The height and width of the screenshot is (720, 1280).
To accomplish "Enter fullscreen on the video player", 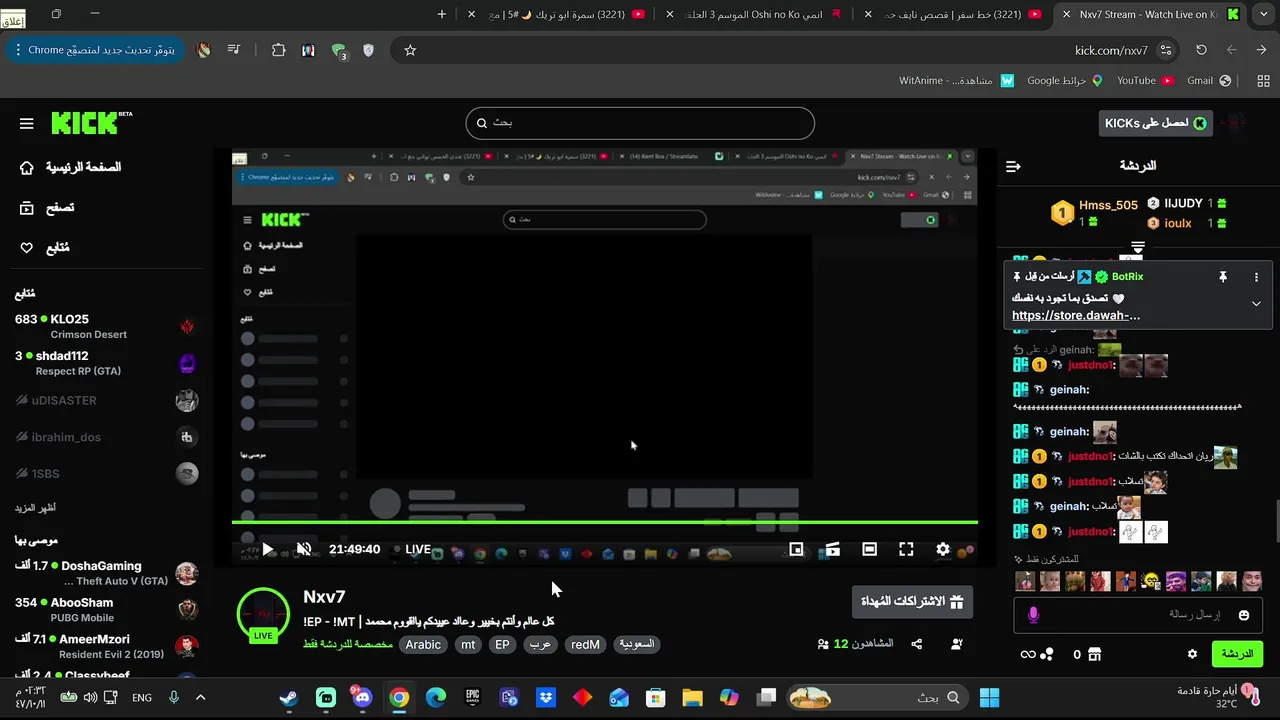I will click(x=906, y=549).
